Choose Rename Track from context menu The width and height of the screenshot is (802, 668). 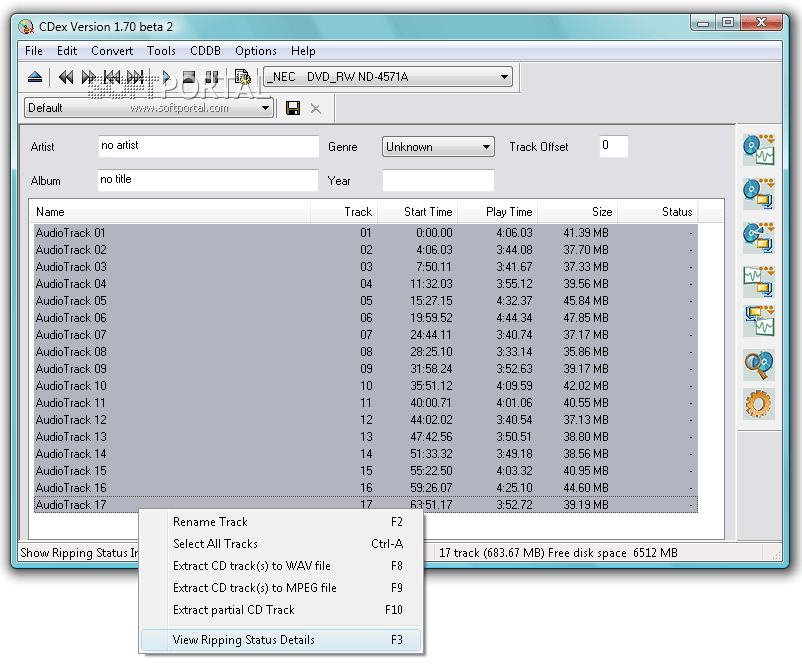coord(281,522)
